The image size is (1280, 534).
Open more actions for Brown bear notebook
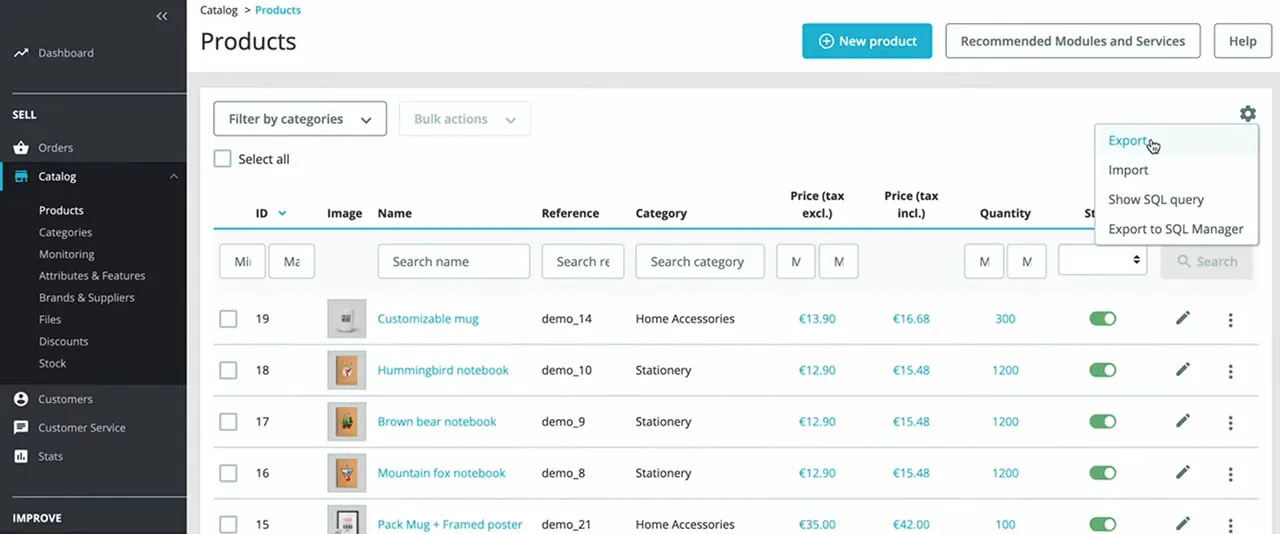[1230, 422]
